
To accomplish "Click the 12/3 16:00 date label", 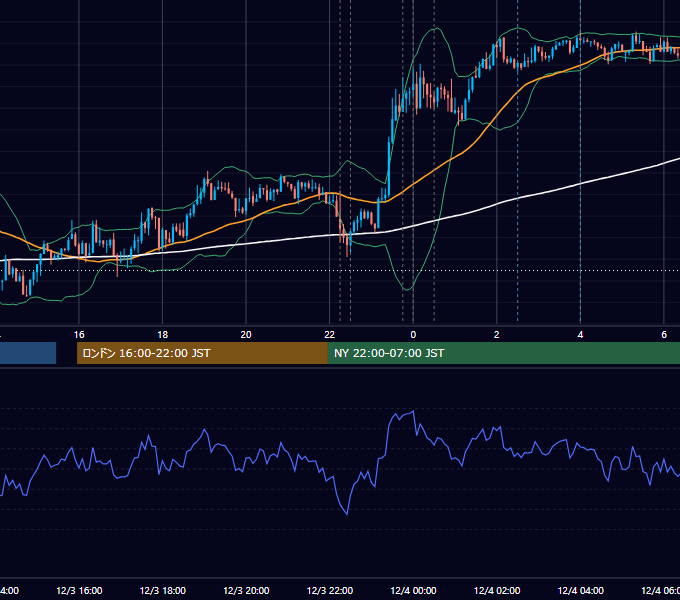I will [79, 591].
